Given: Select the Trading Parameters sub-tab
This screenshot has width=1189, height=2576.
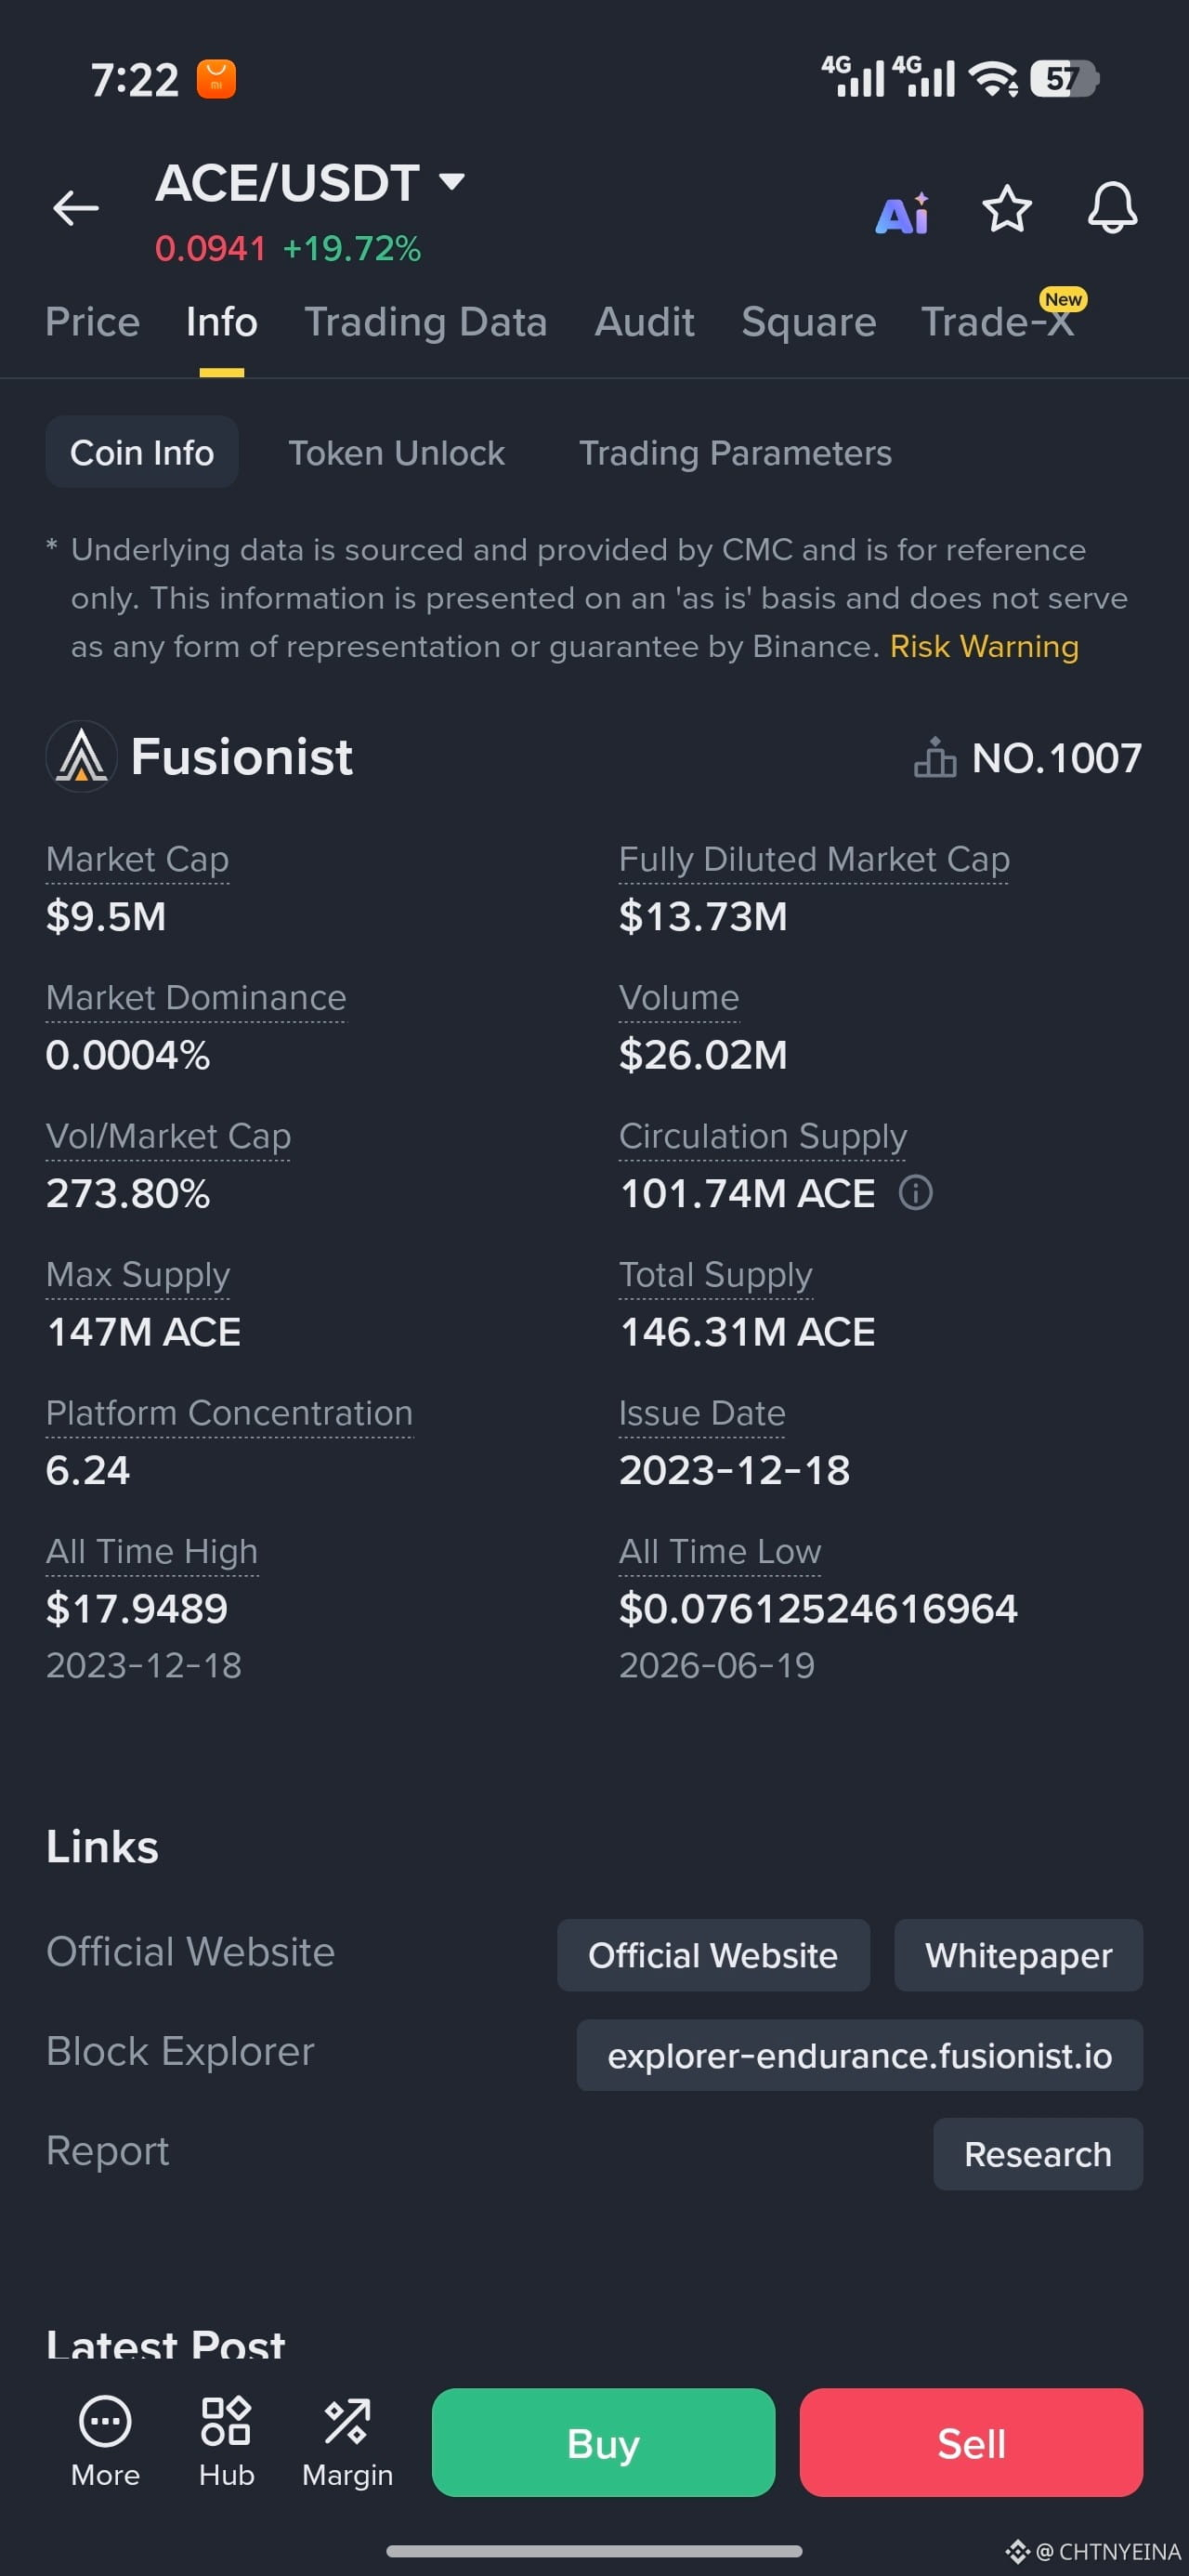Looking at the screenshot, I should 735,453.
